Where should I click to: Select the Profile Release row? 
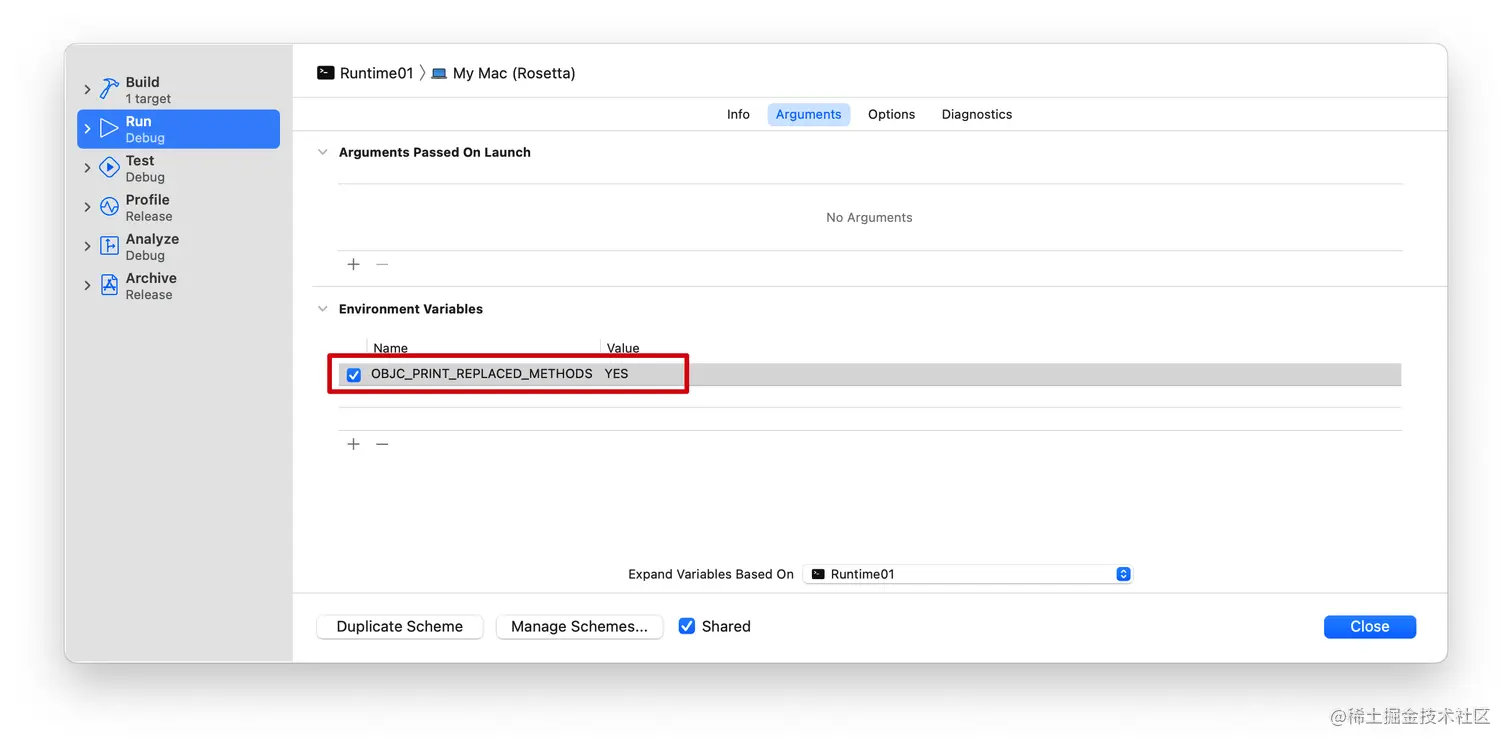tap(178, 207)
